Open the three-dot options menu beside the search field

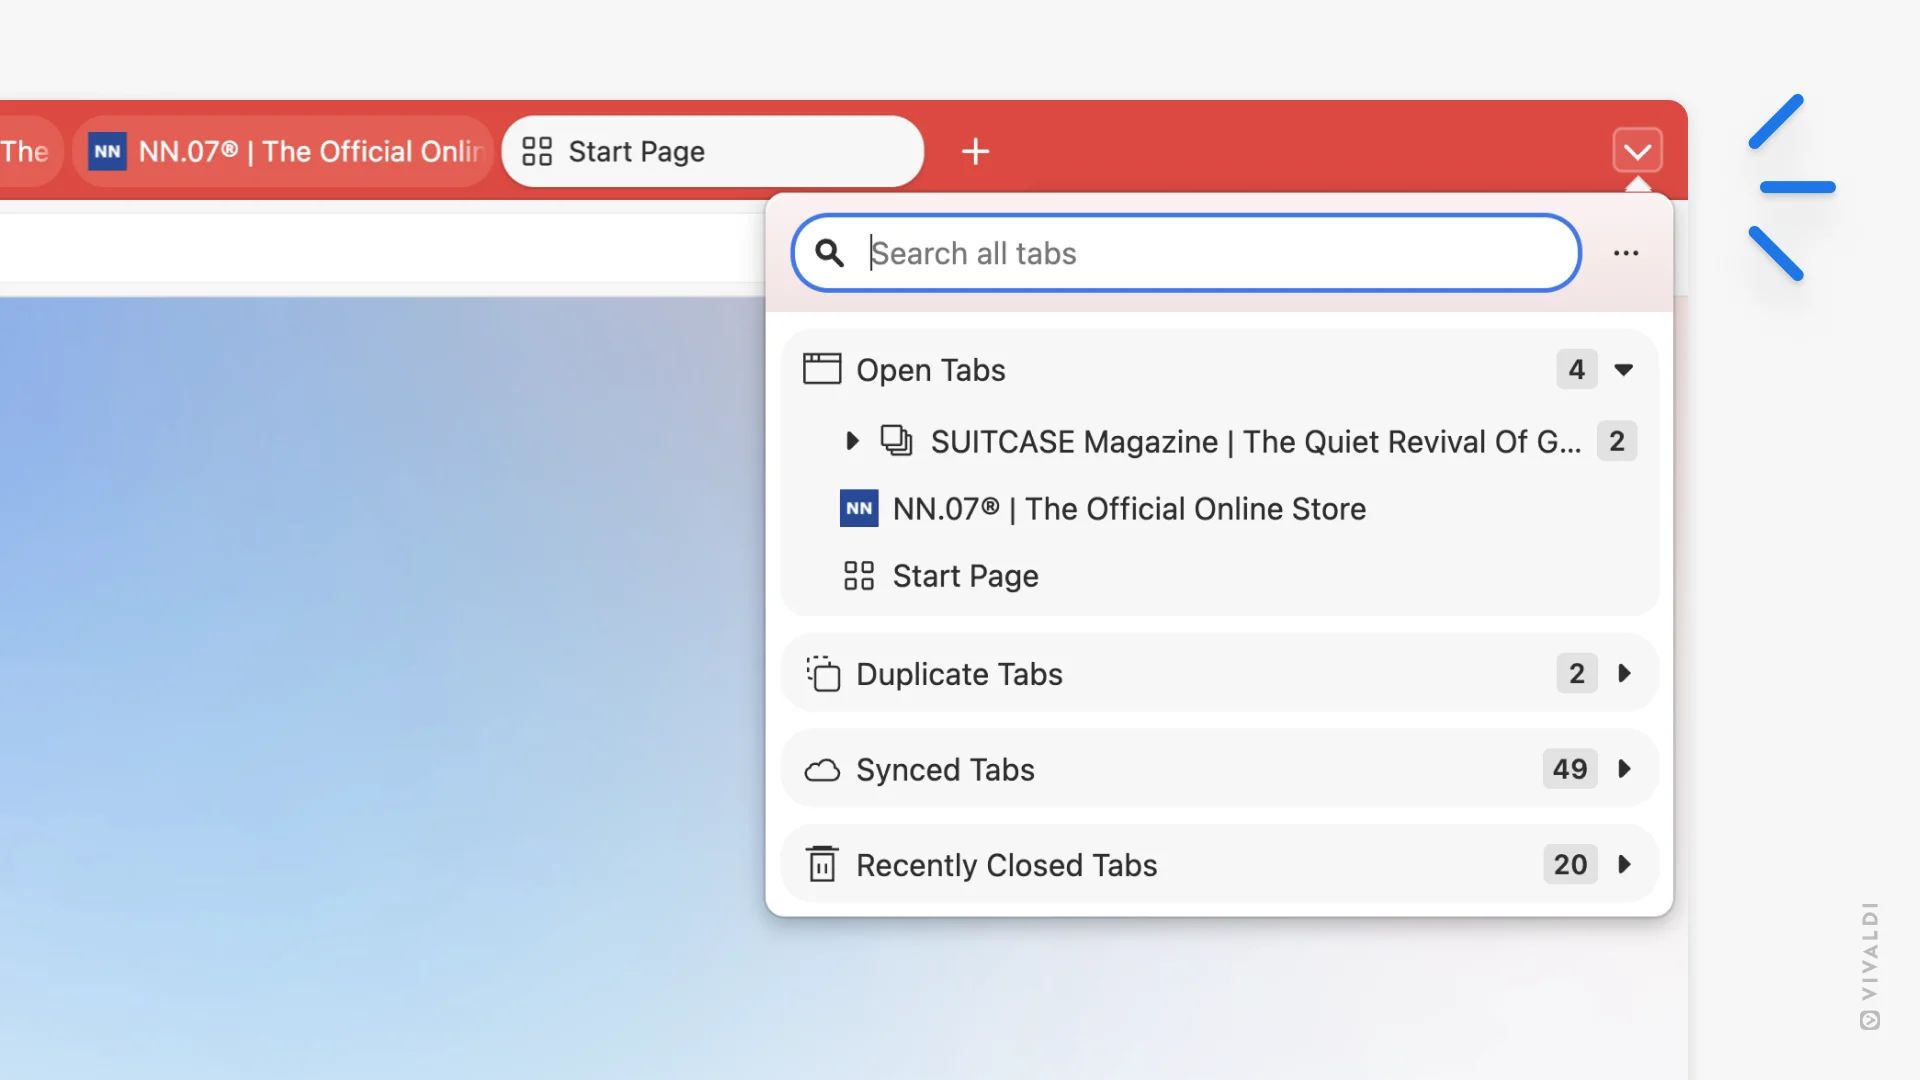click(1626, 253)
